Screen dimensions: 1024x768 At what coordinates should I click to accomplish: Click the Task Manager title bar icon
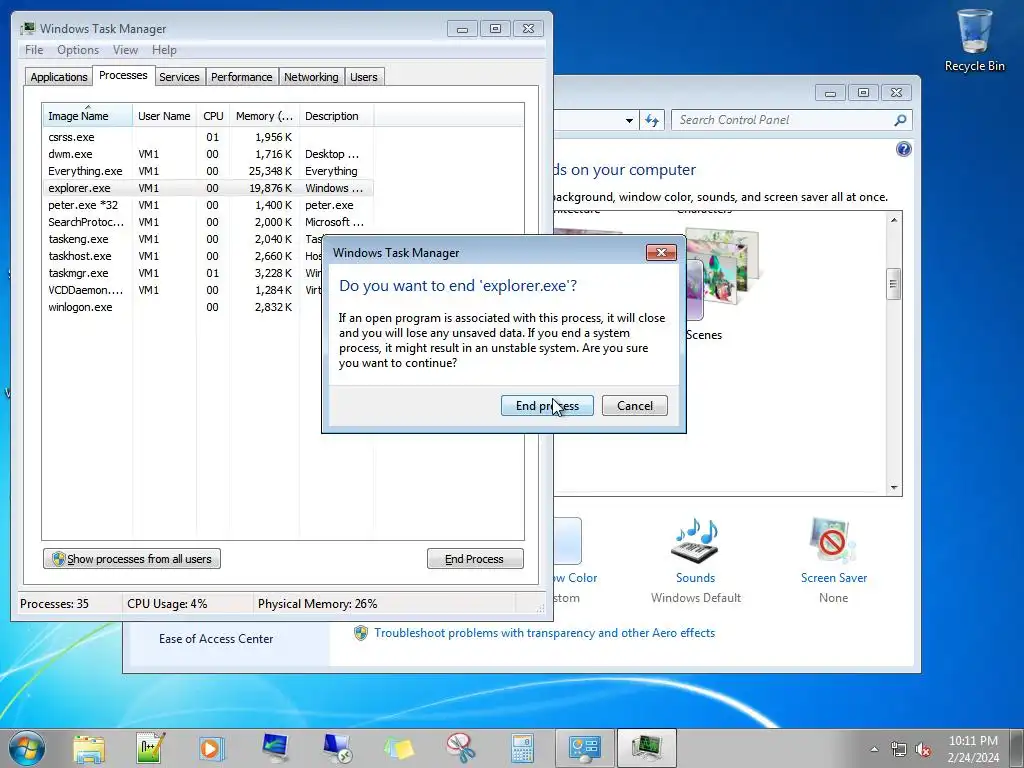(27, 28)
